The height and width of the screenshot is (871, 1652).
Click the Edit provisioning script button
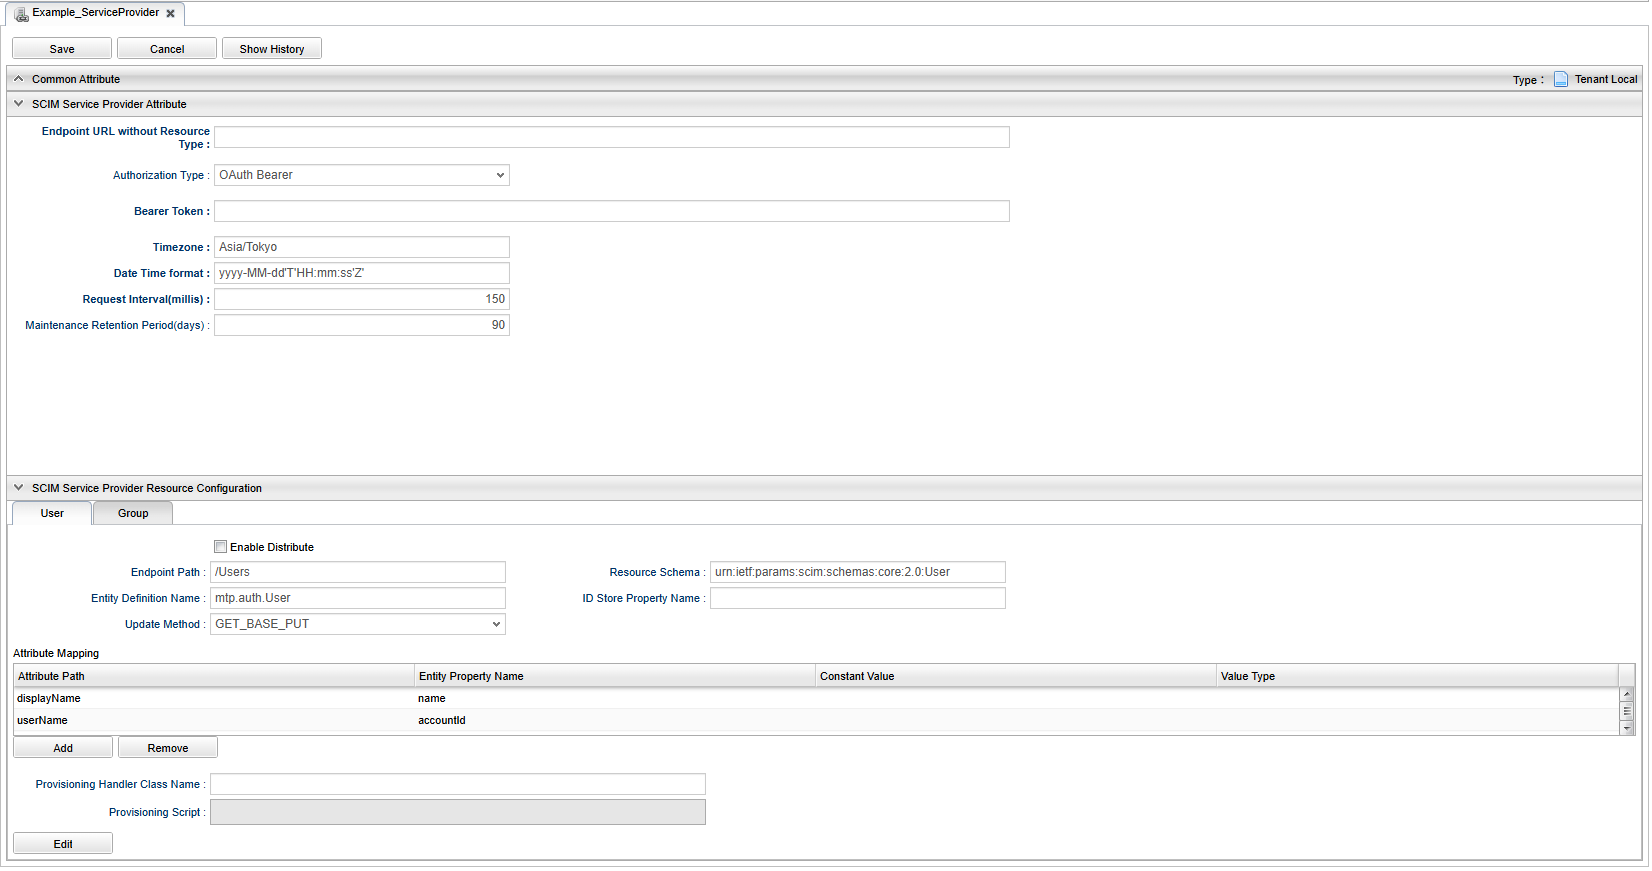click(x=63, y=844)
